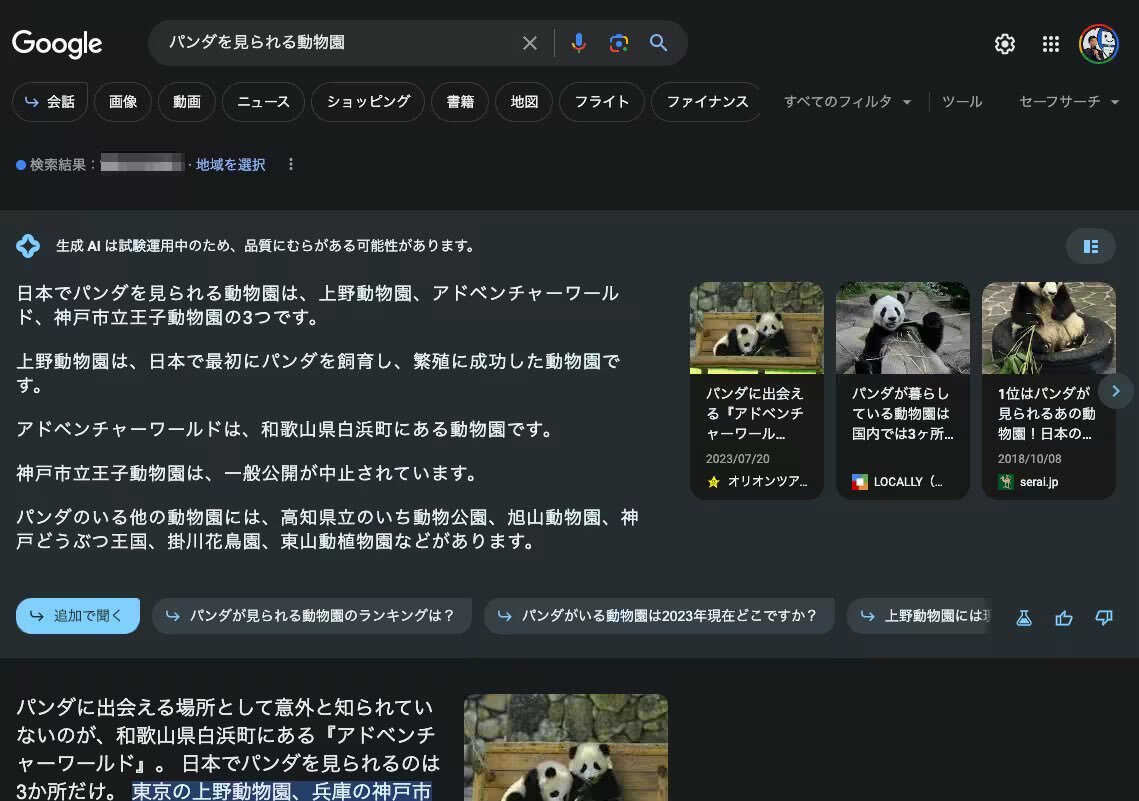Give thumbs up to the AI answer

tap(1063, 618)
